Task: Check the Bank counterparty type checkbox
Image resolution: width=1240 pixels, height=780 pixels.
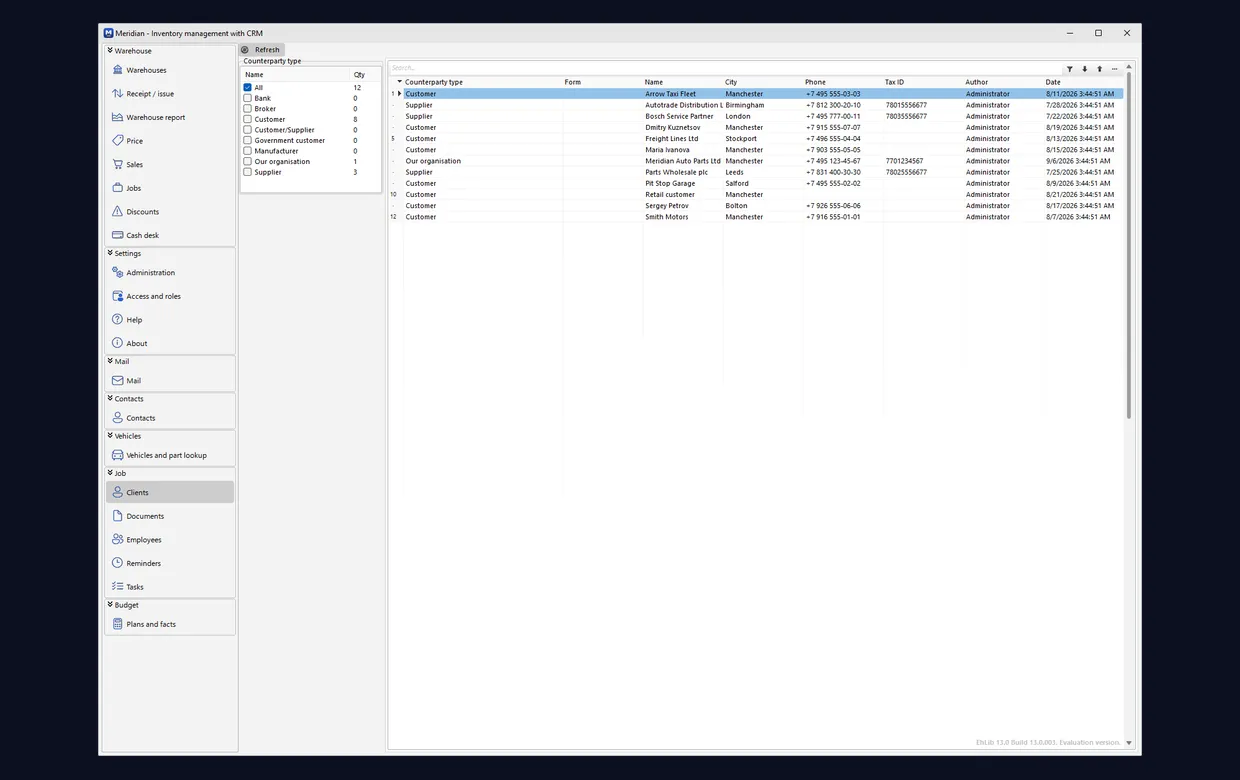Action: (x=248, y=98)
